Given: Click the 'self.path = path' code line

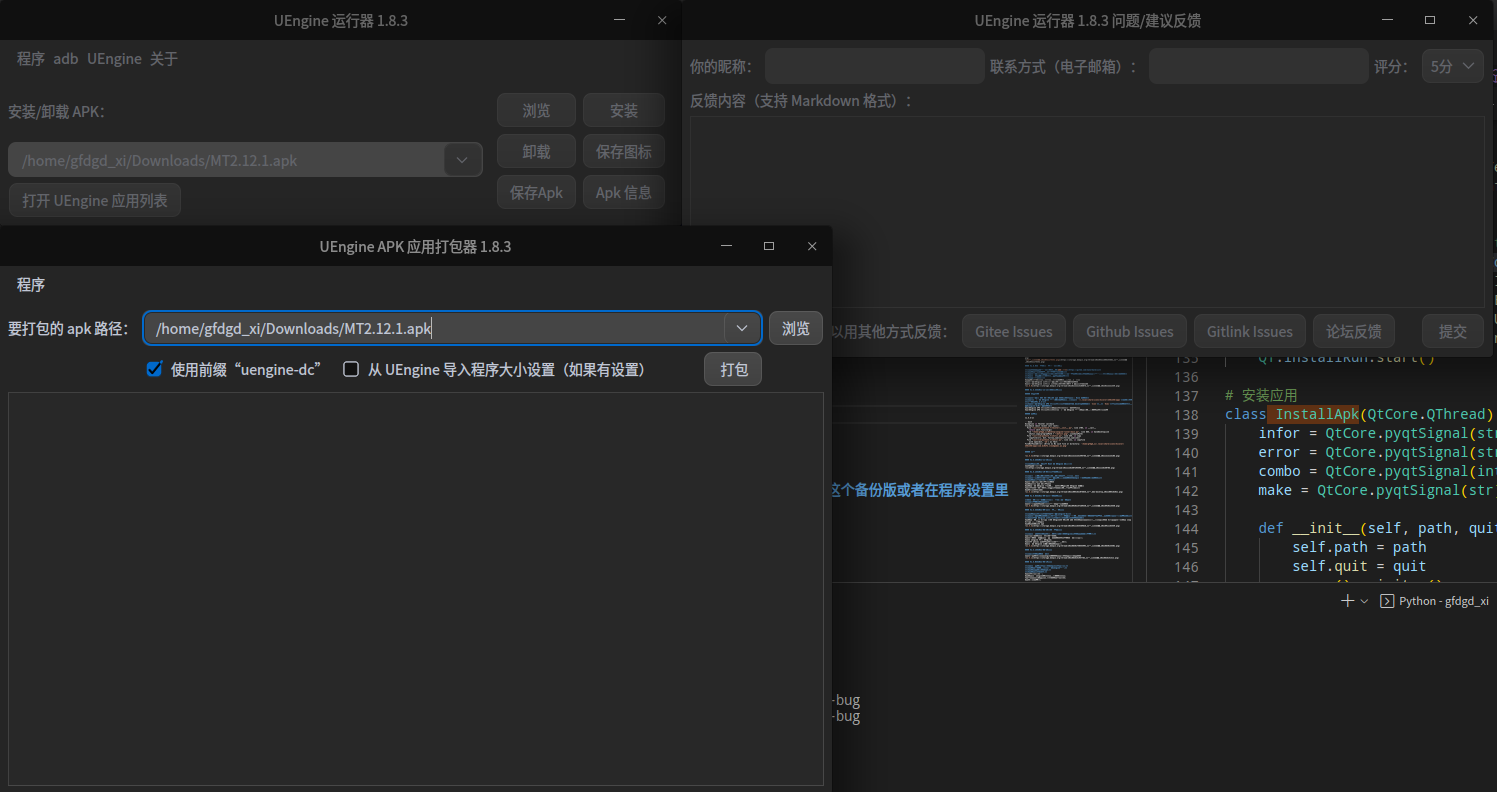Looking at the screenshot, I should click(x=1359, y=547).
